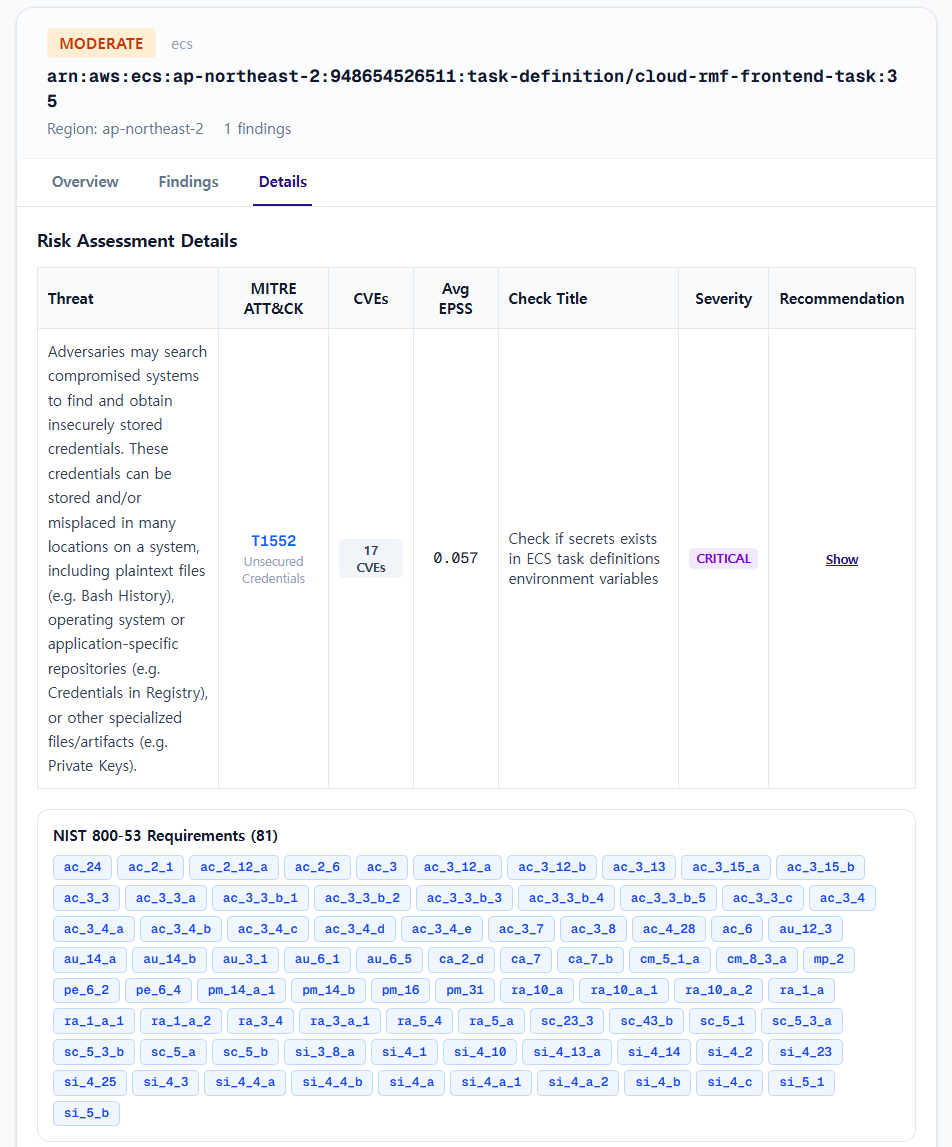
Task: Select the cm_8_3_a requirement tag
Action: 757,959
